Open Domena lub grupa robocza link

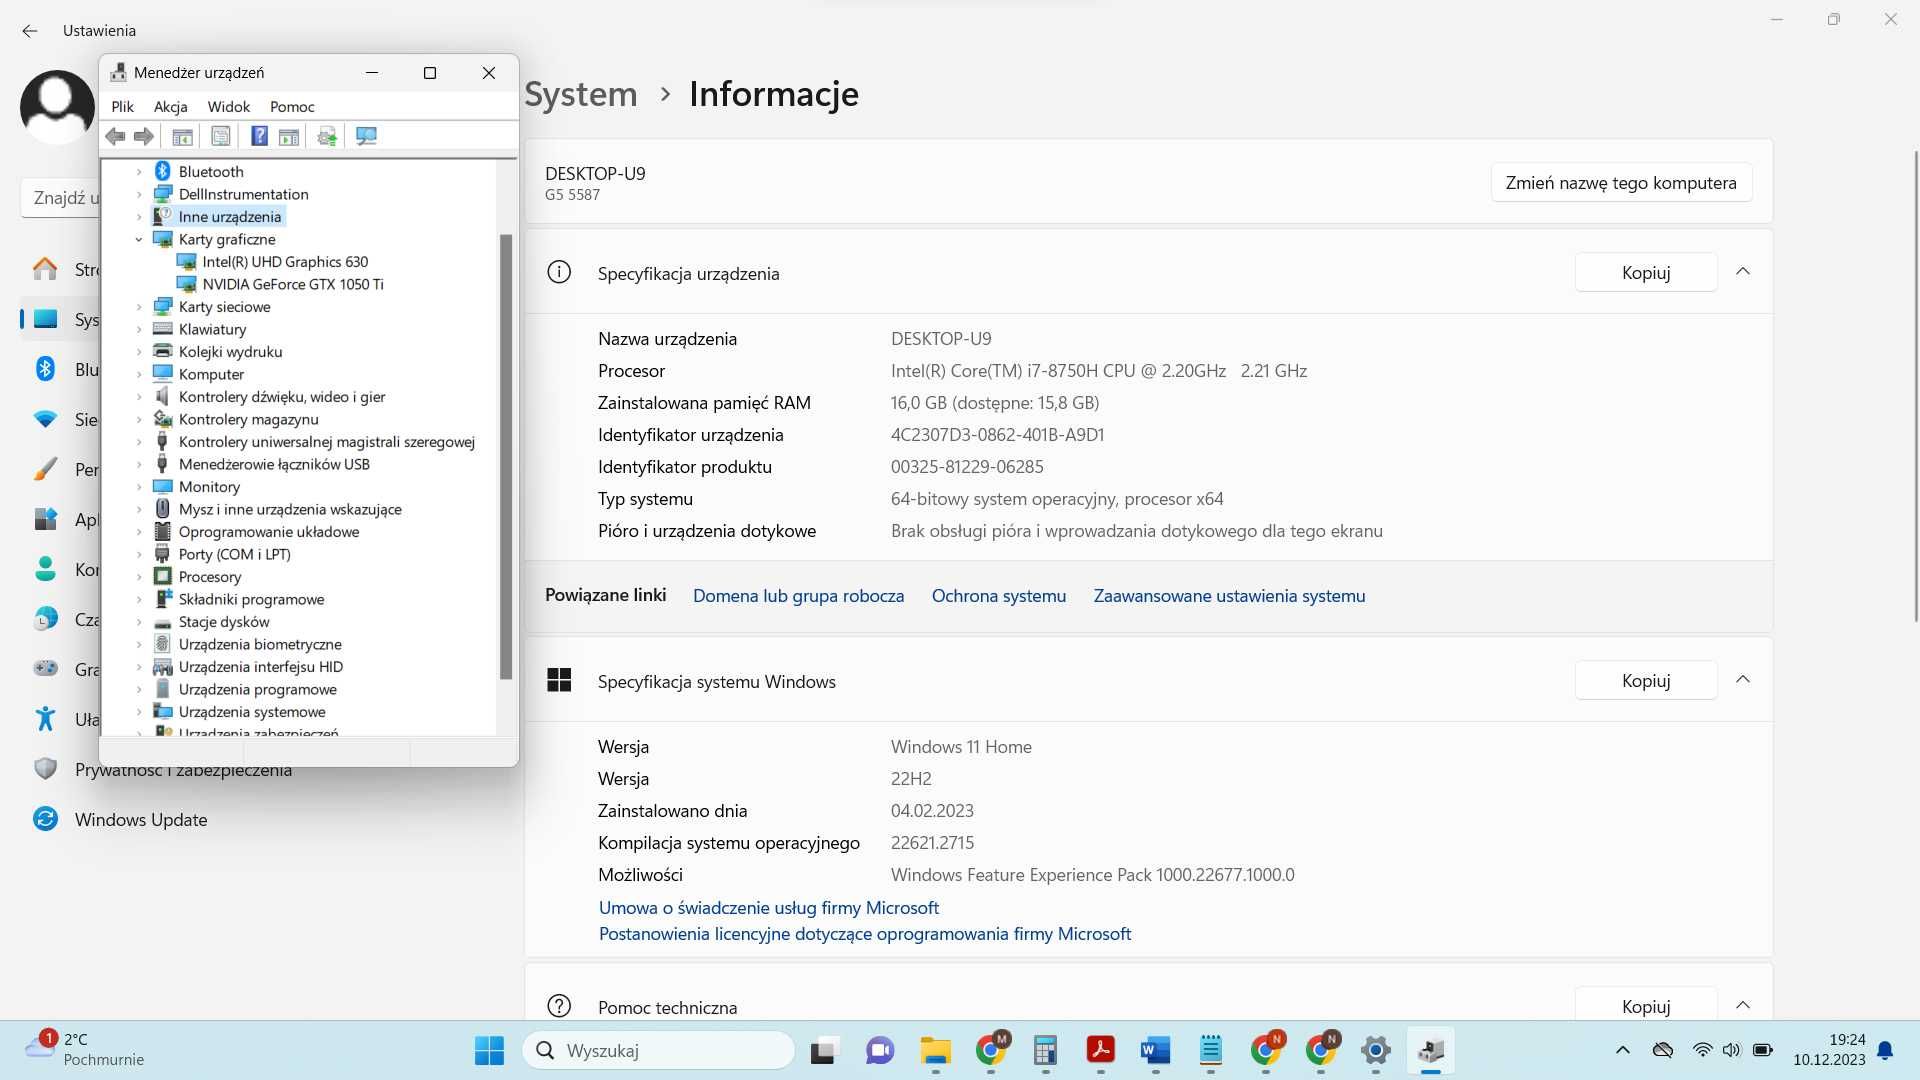pos(798,596)
